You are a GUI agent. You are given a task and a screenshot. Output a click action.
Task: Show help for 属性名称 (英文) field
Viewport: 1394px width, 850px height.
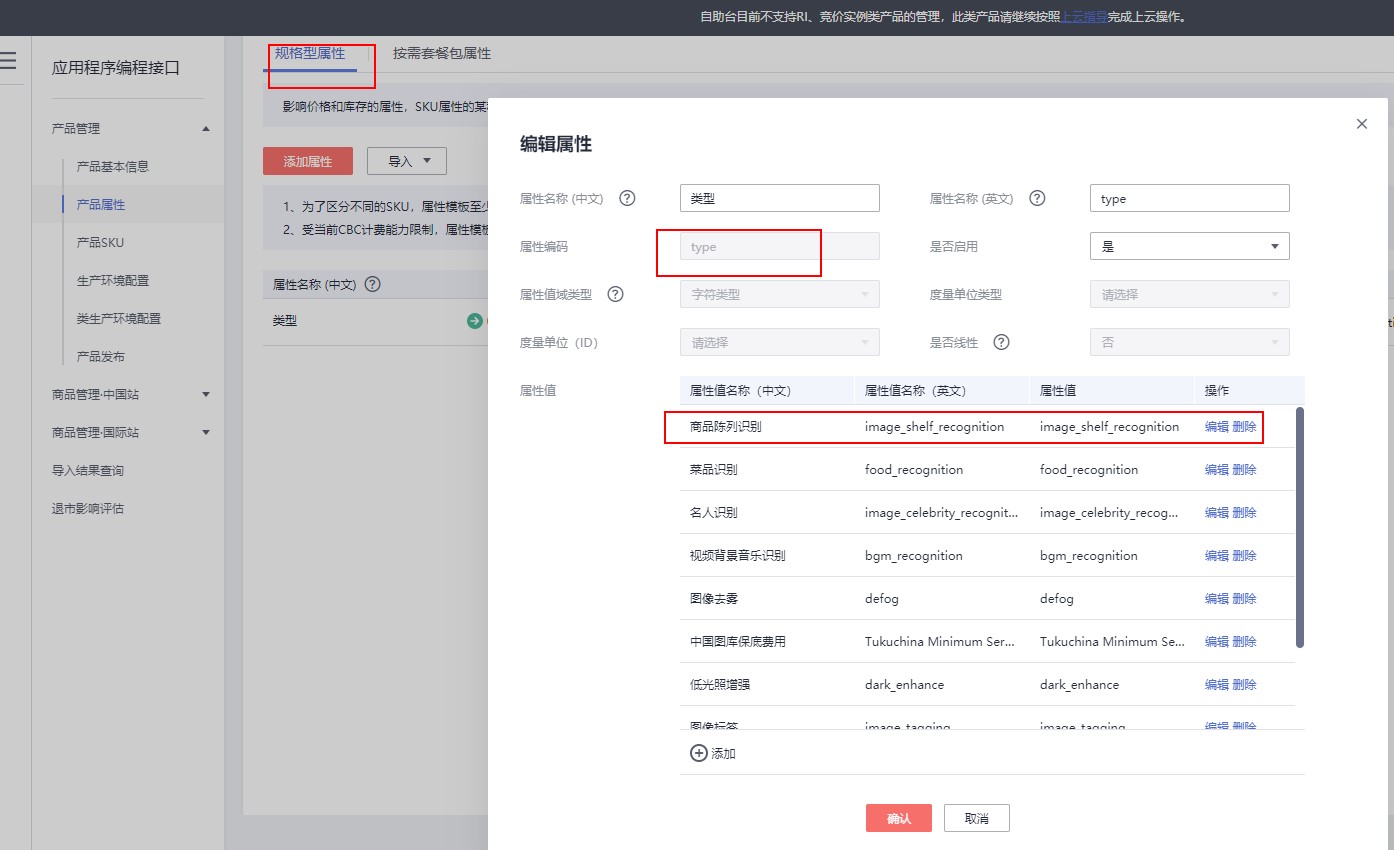click(1037, 198)
